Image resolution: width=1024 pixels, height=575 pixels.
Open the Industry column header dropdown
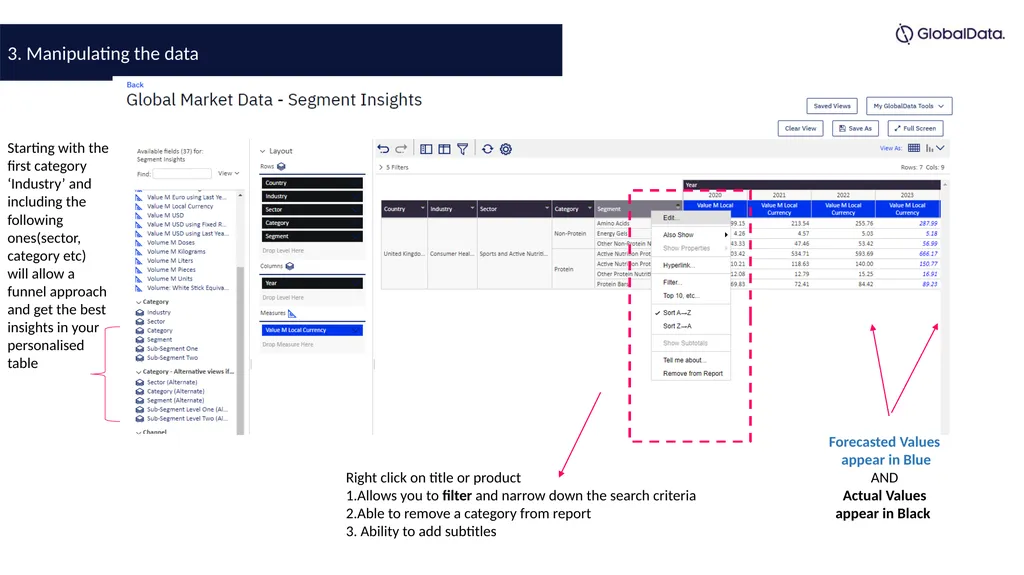472,208
